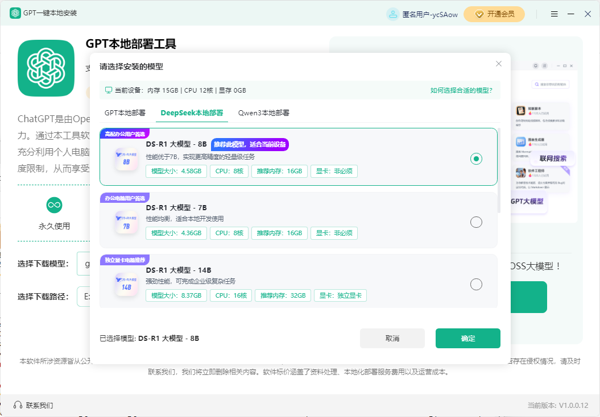Click the current device monitor icon
The height and width of the screenshot is (417, 600).
point(109,90)
